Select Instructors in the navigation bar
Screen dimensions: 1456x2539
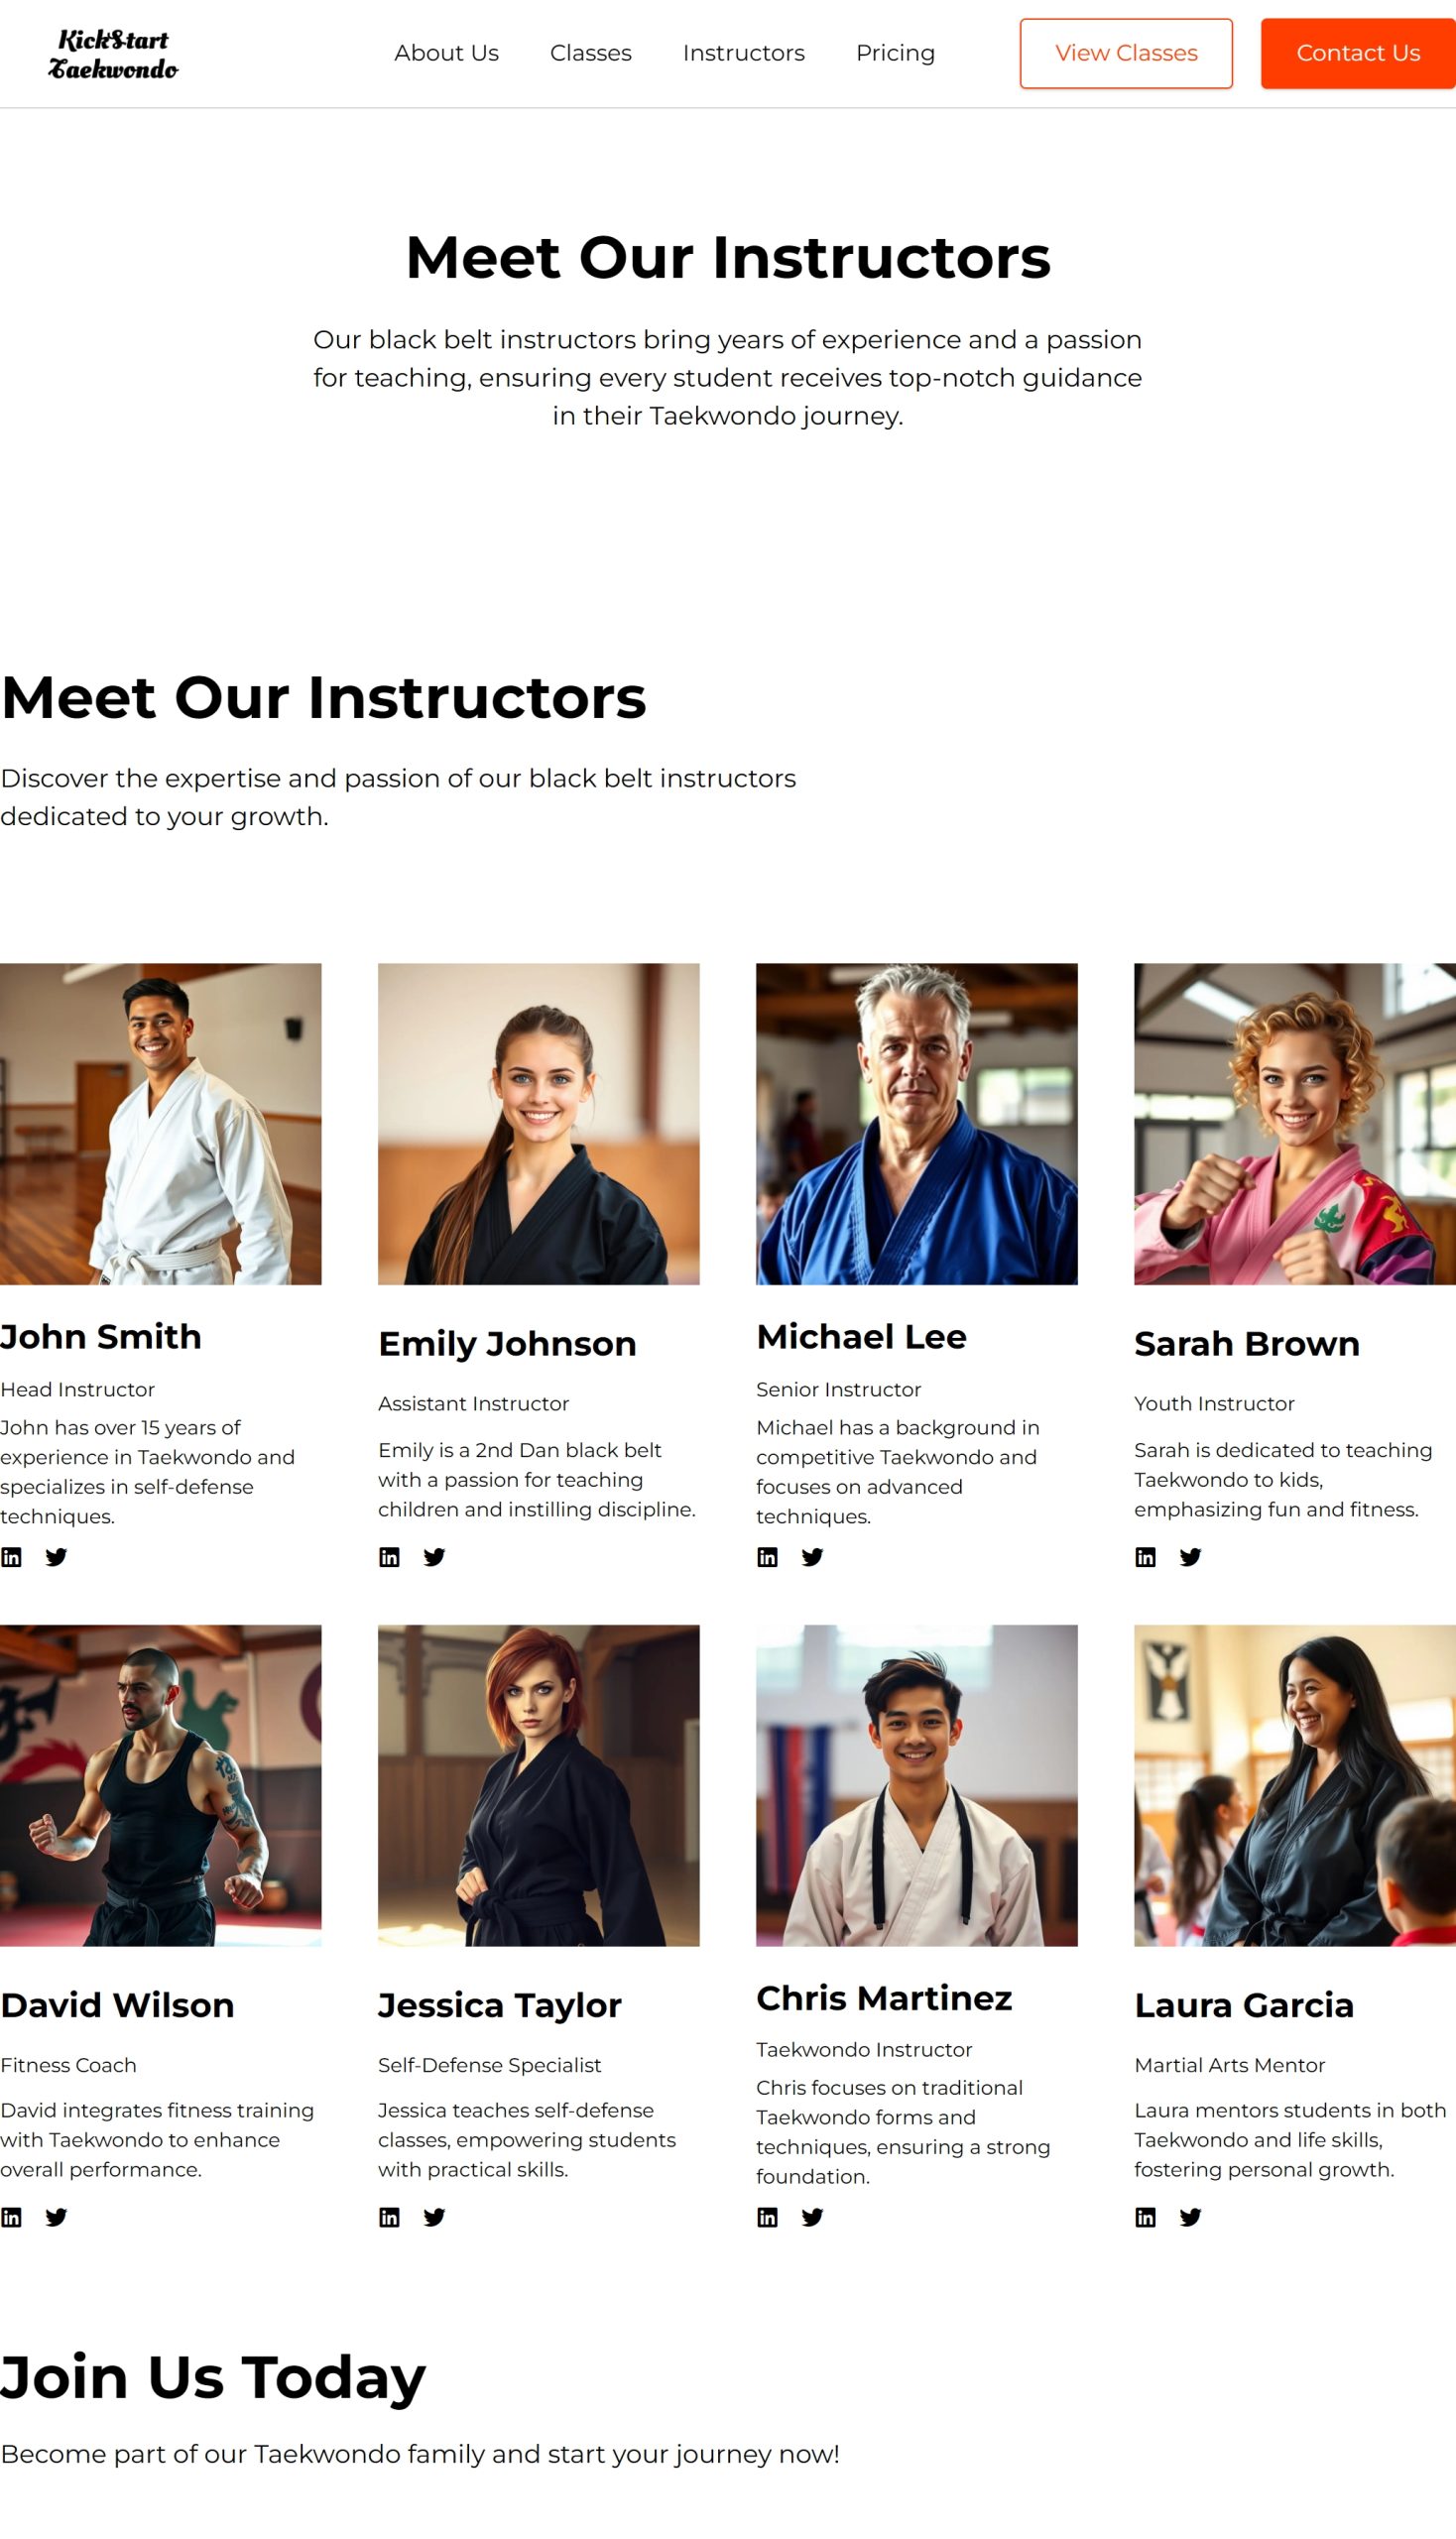743,53
